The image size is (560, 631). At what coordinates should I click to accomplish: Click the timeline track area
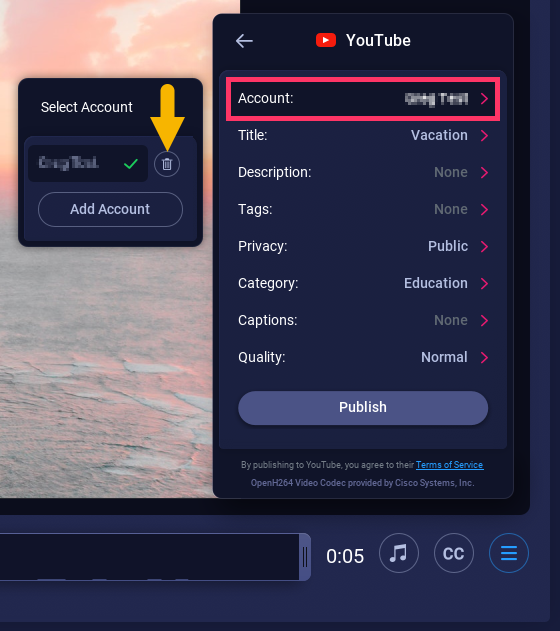[149, 557]
